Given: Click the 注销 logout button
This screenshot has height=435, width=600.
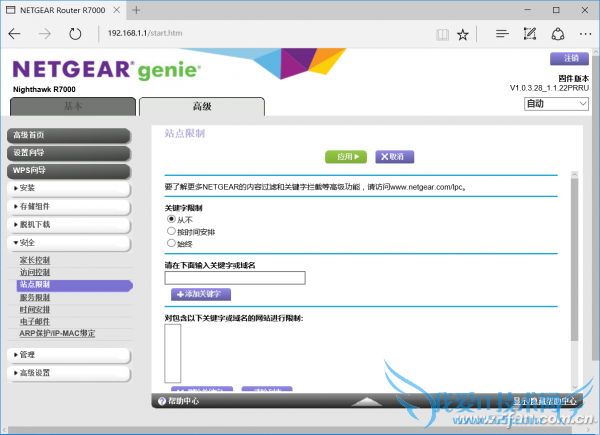Looking at the screenshot, I should [569, 59].
